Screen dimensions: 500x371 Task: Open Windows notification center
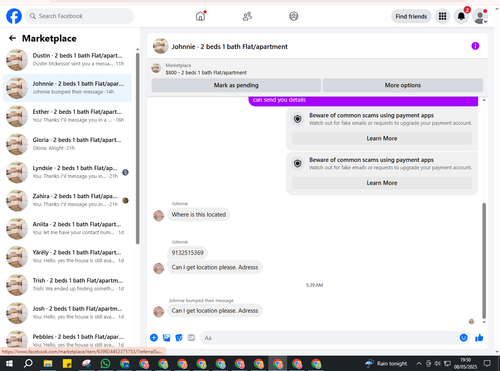487,363
